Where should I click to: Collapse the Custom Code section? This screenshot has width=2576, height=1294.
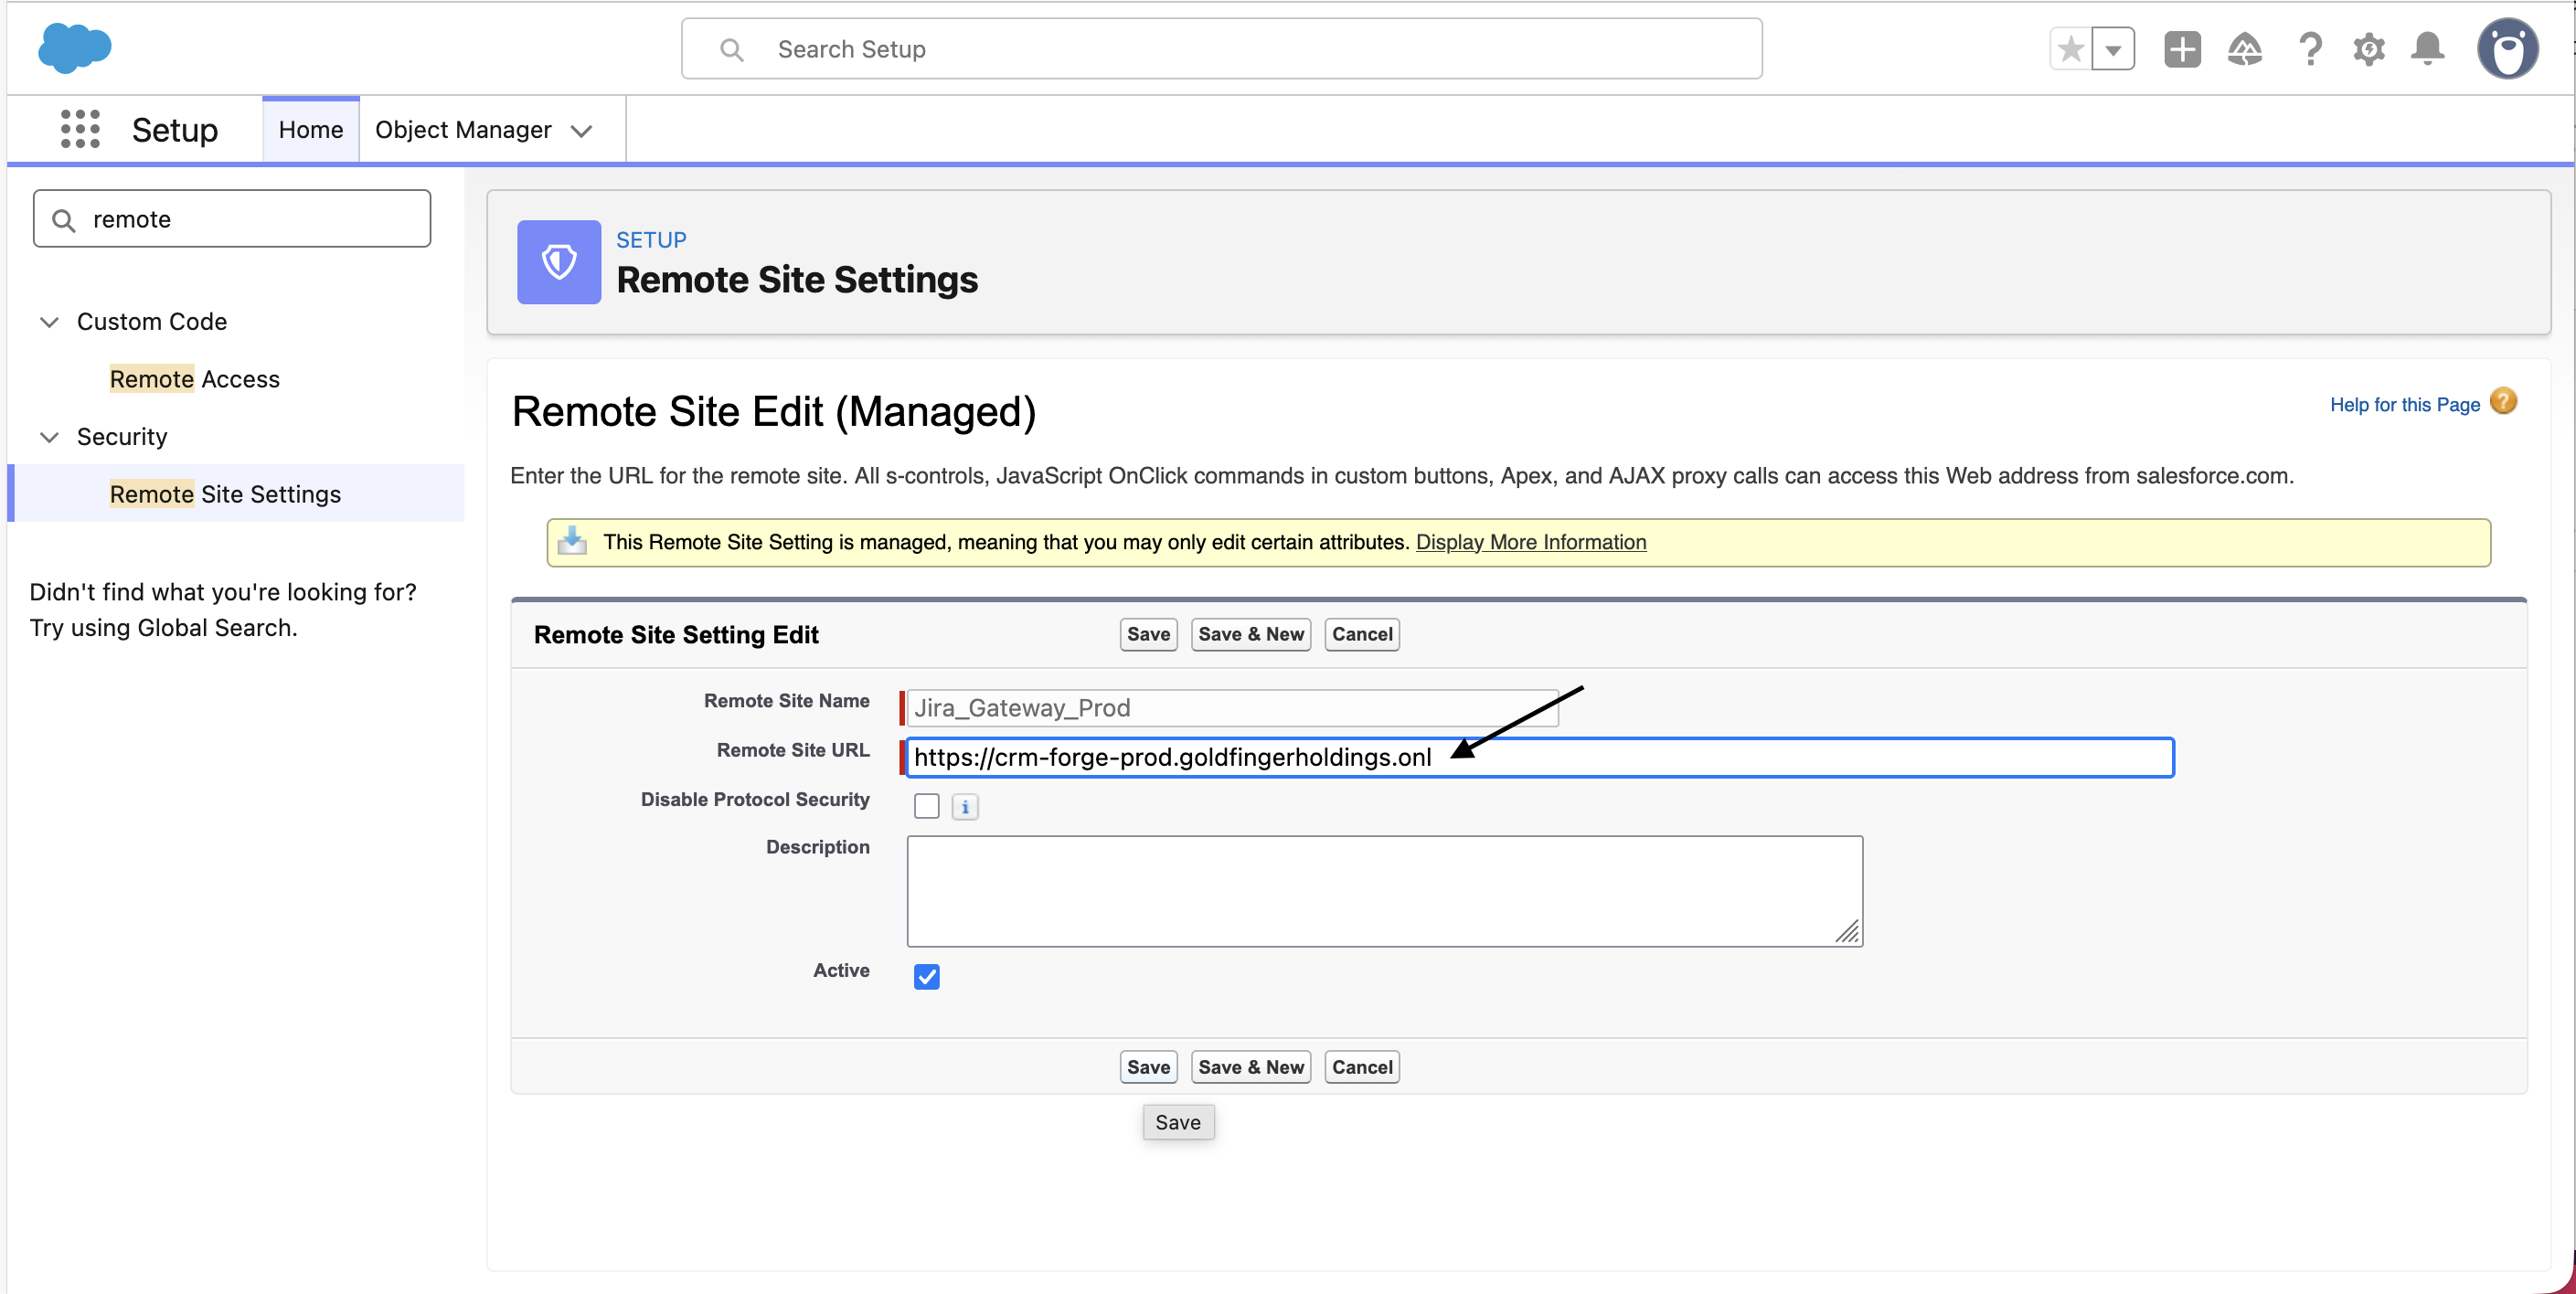(x=48, y=322)
